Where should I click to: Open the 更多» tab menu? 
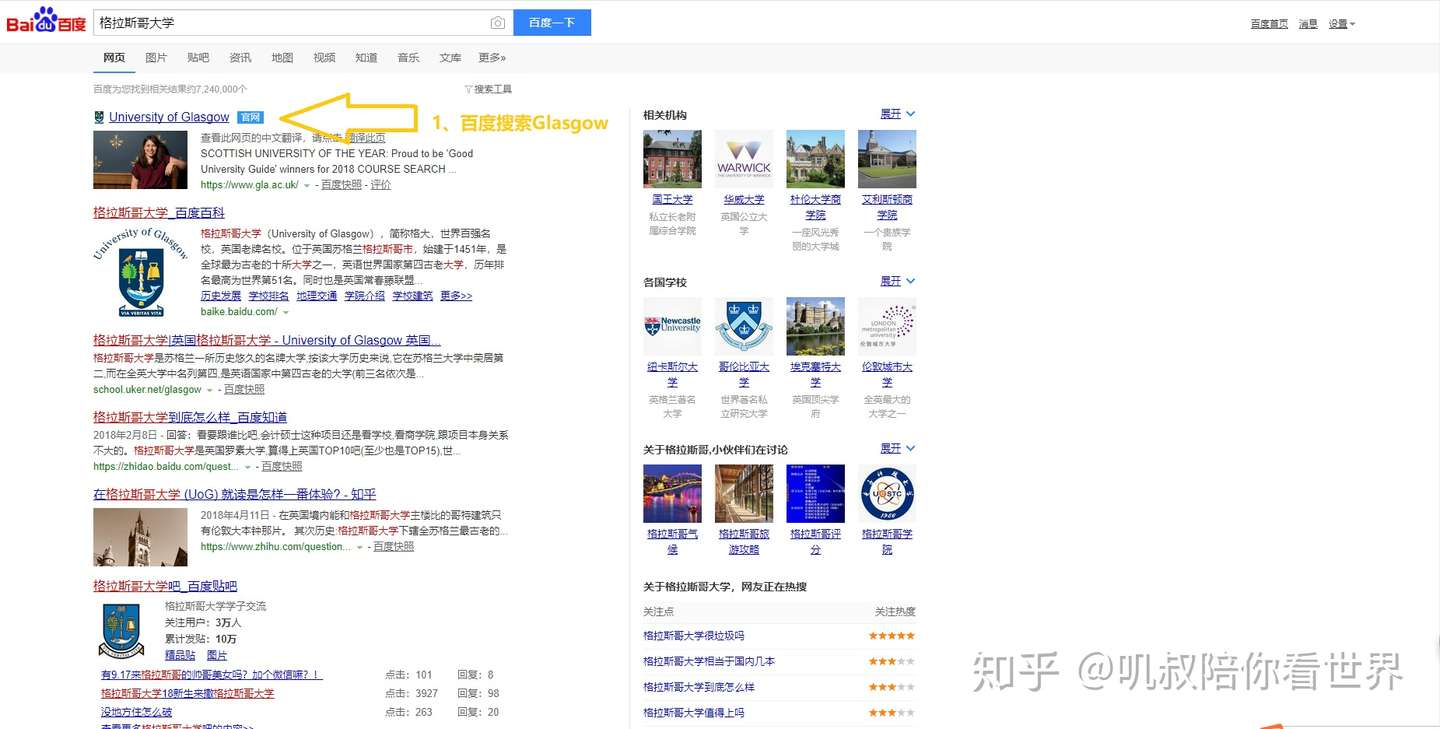pos(492,58)
